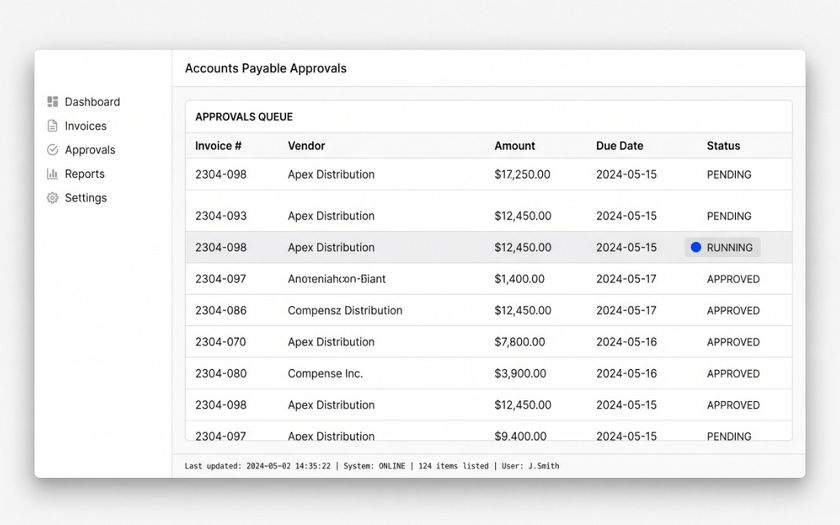Click the $12,450.00 amount in RUNNING row
The height and width of the screenshot is (525, 840).
[523, 248]
